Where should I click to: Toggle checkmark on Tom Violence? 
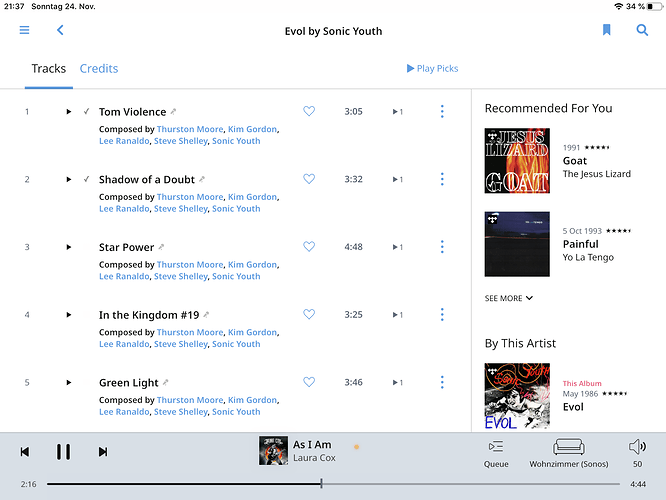click(87, 111)
